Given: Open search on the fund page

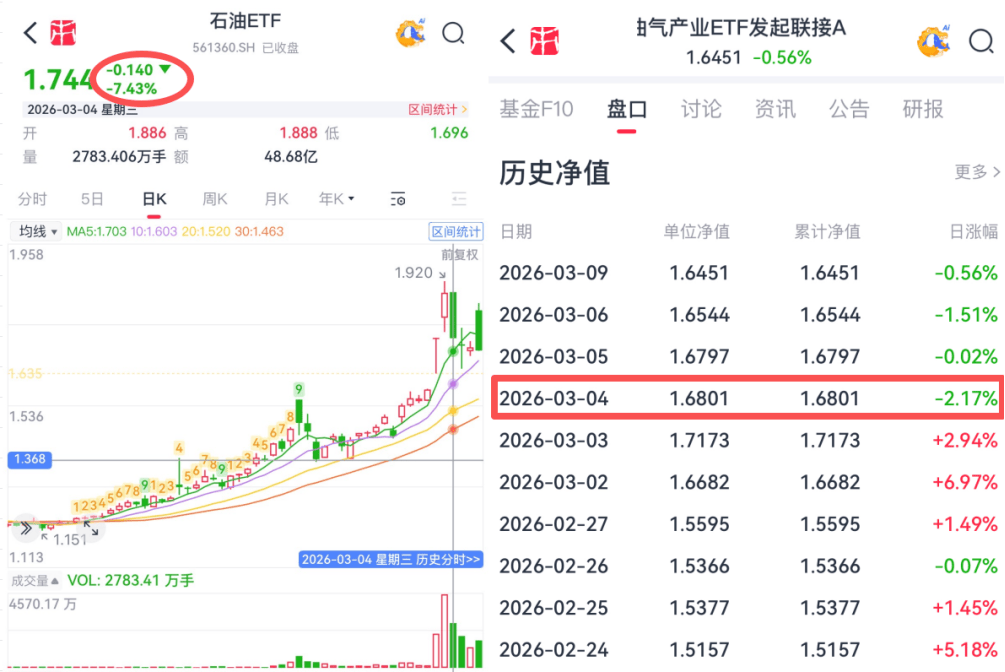Looking at the screenshot, I should pos(980,41).
